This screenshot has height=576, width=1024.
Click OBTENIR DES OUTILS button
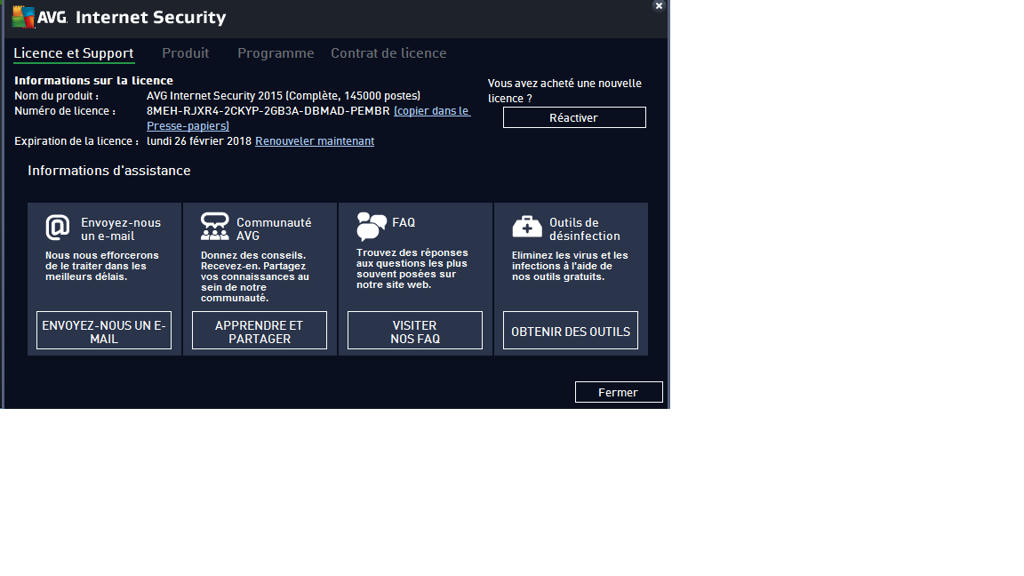click(x=570, y=330)
